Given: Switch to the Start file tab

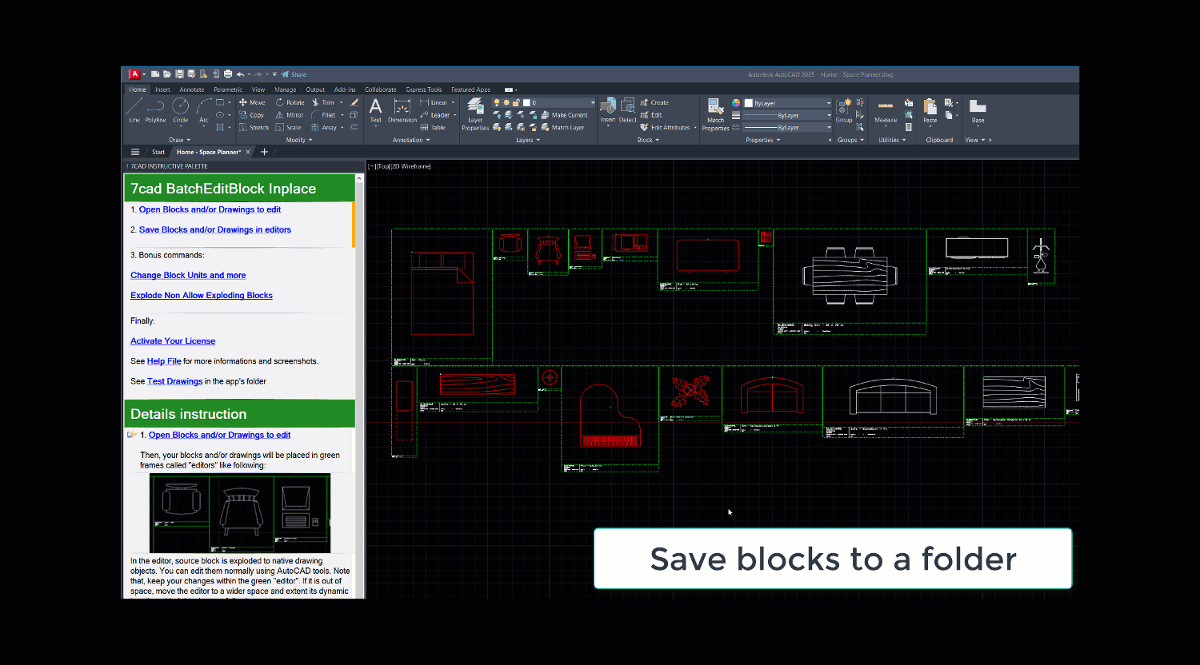Looking at the screenshot, I should click(x=158, y=152).
